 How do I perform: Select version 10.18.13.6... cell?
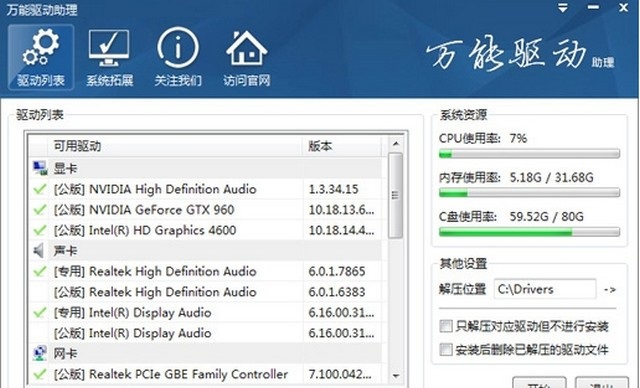(342, 210)
